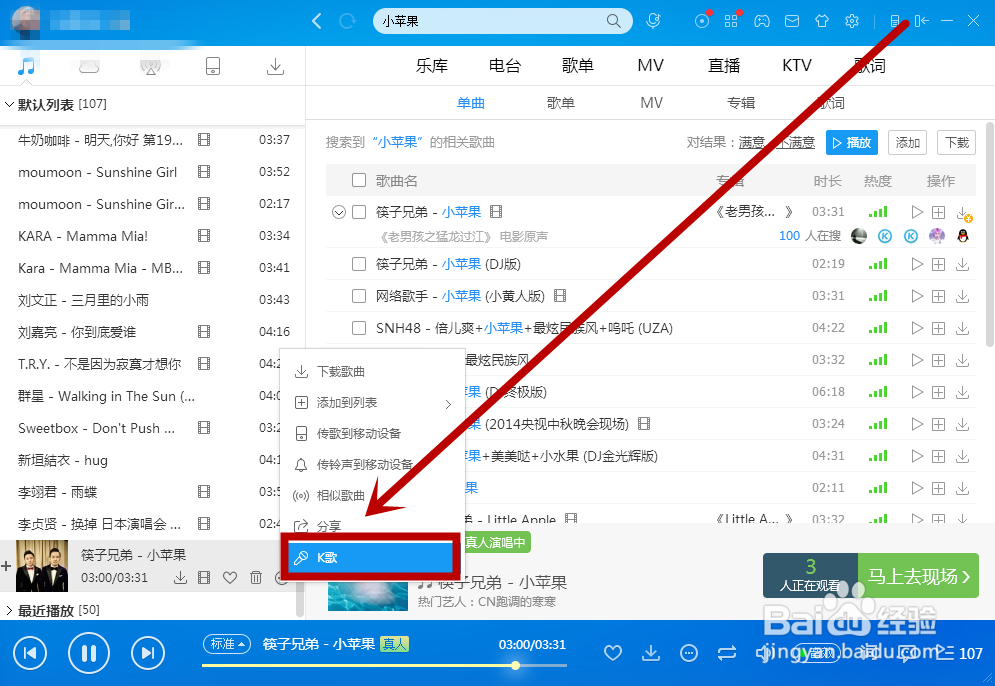The height and width of the screenshot is (686, 995).
Task: Click the 满意 feedback link
Action: pos(751,143)
